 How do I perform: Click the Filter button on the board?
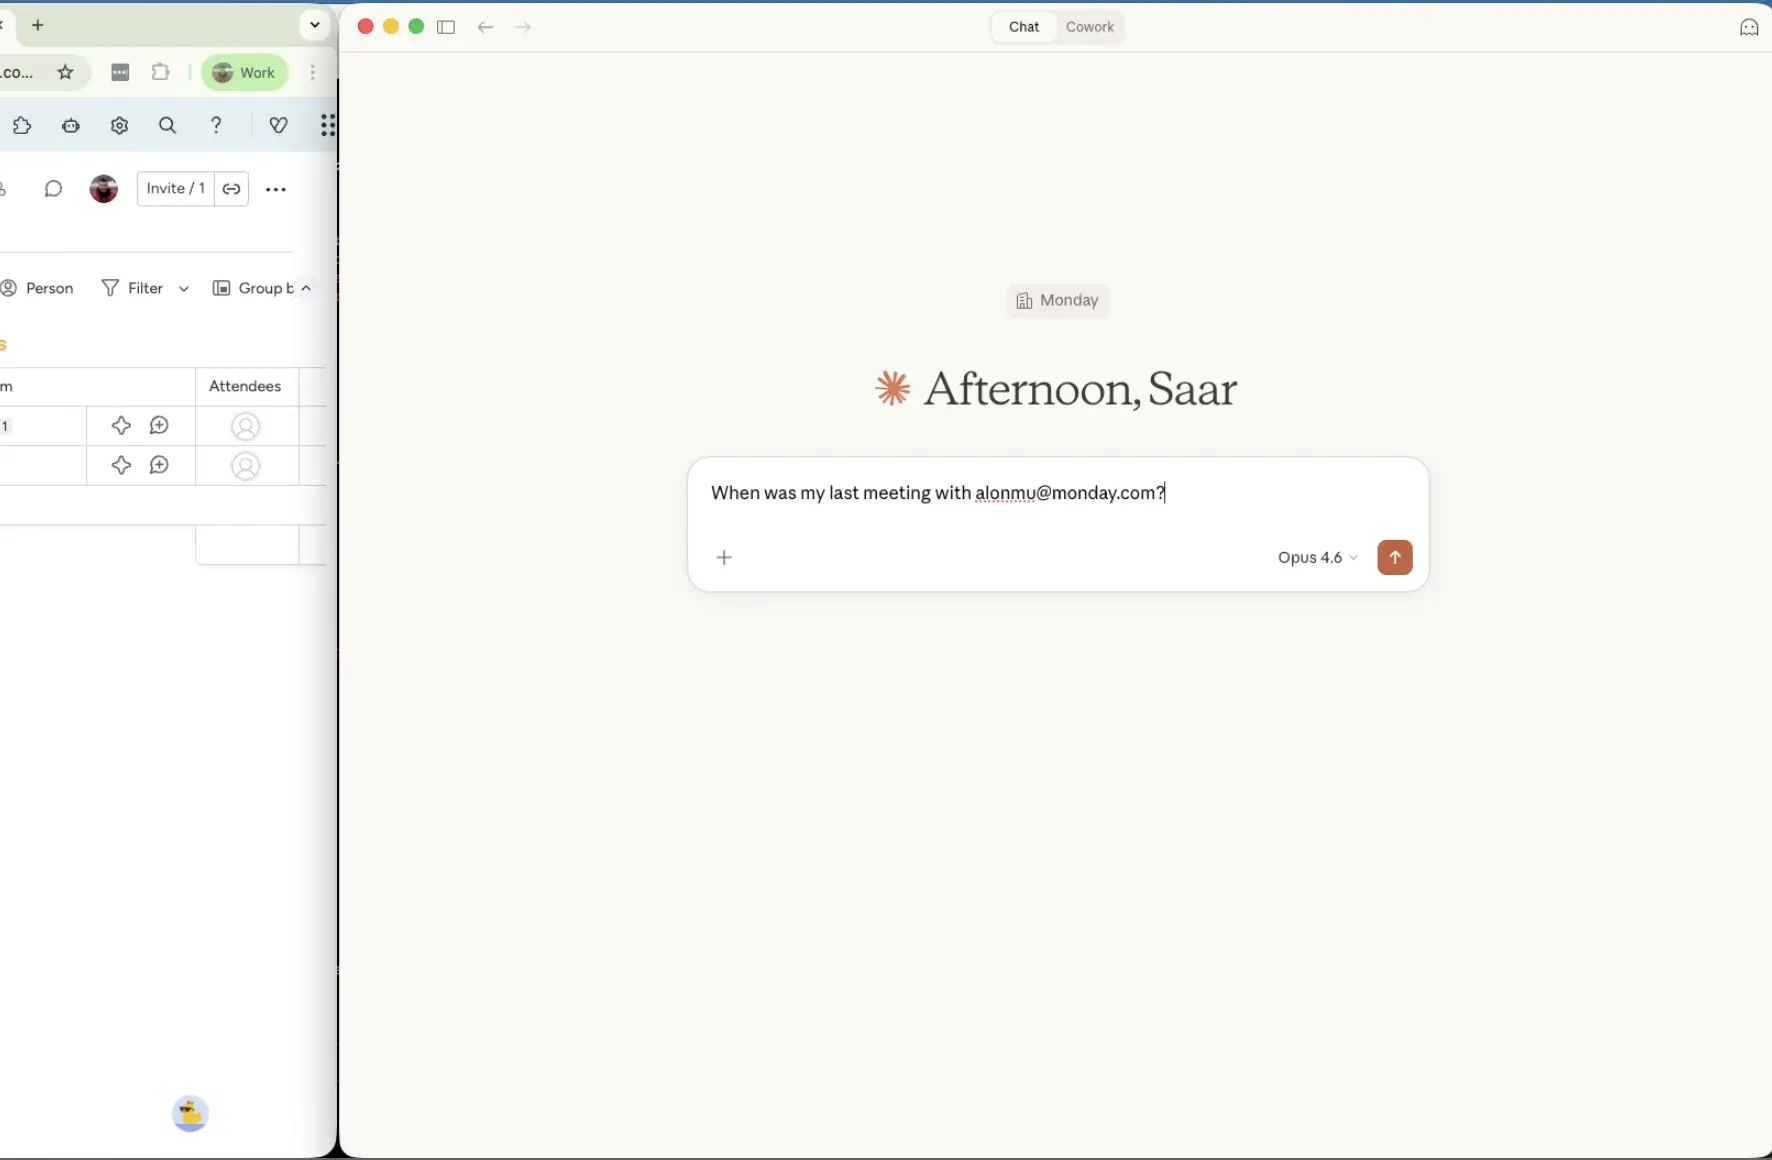click(134, 288)
